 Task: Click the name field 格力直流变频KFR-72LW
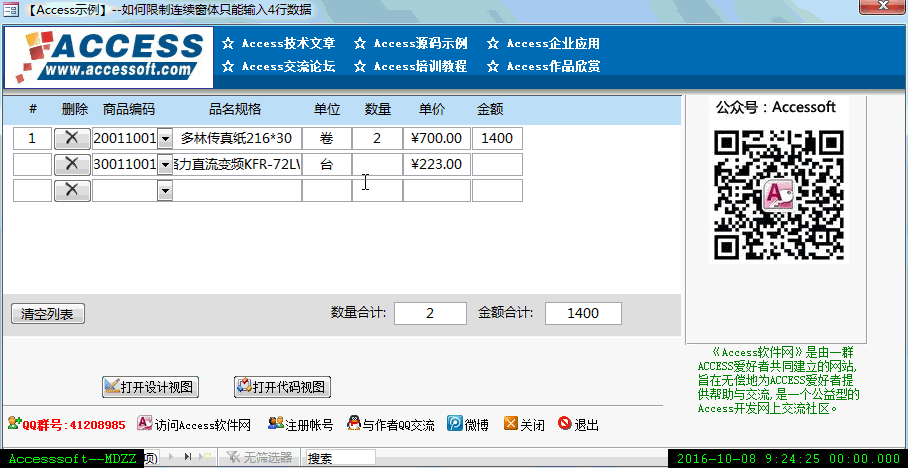[x=237, y=164]
